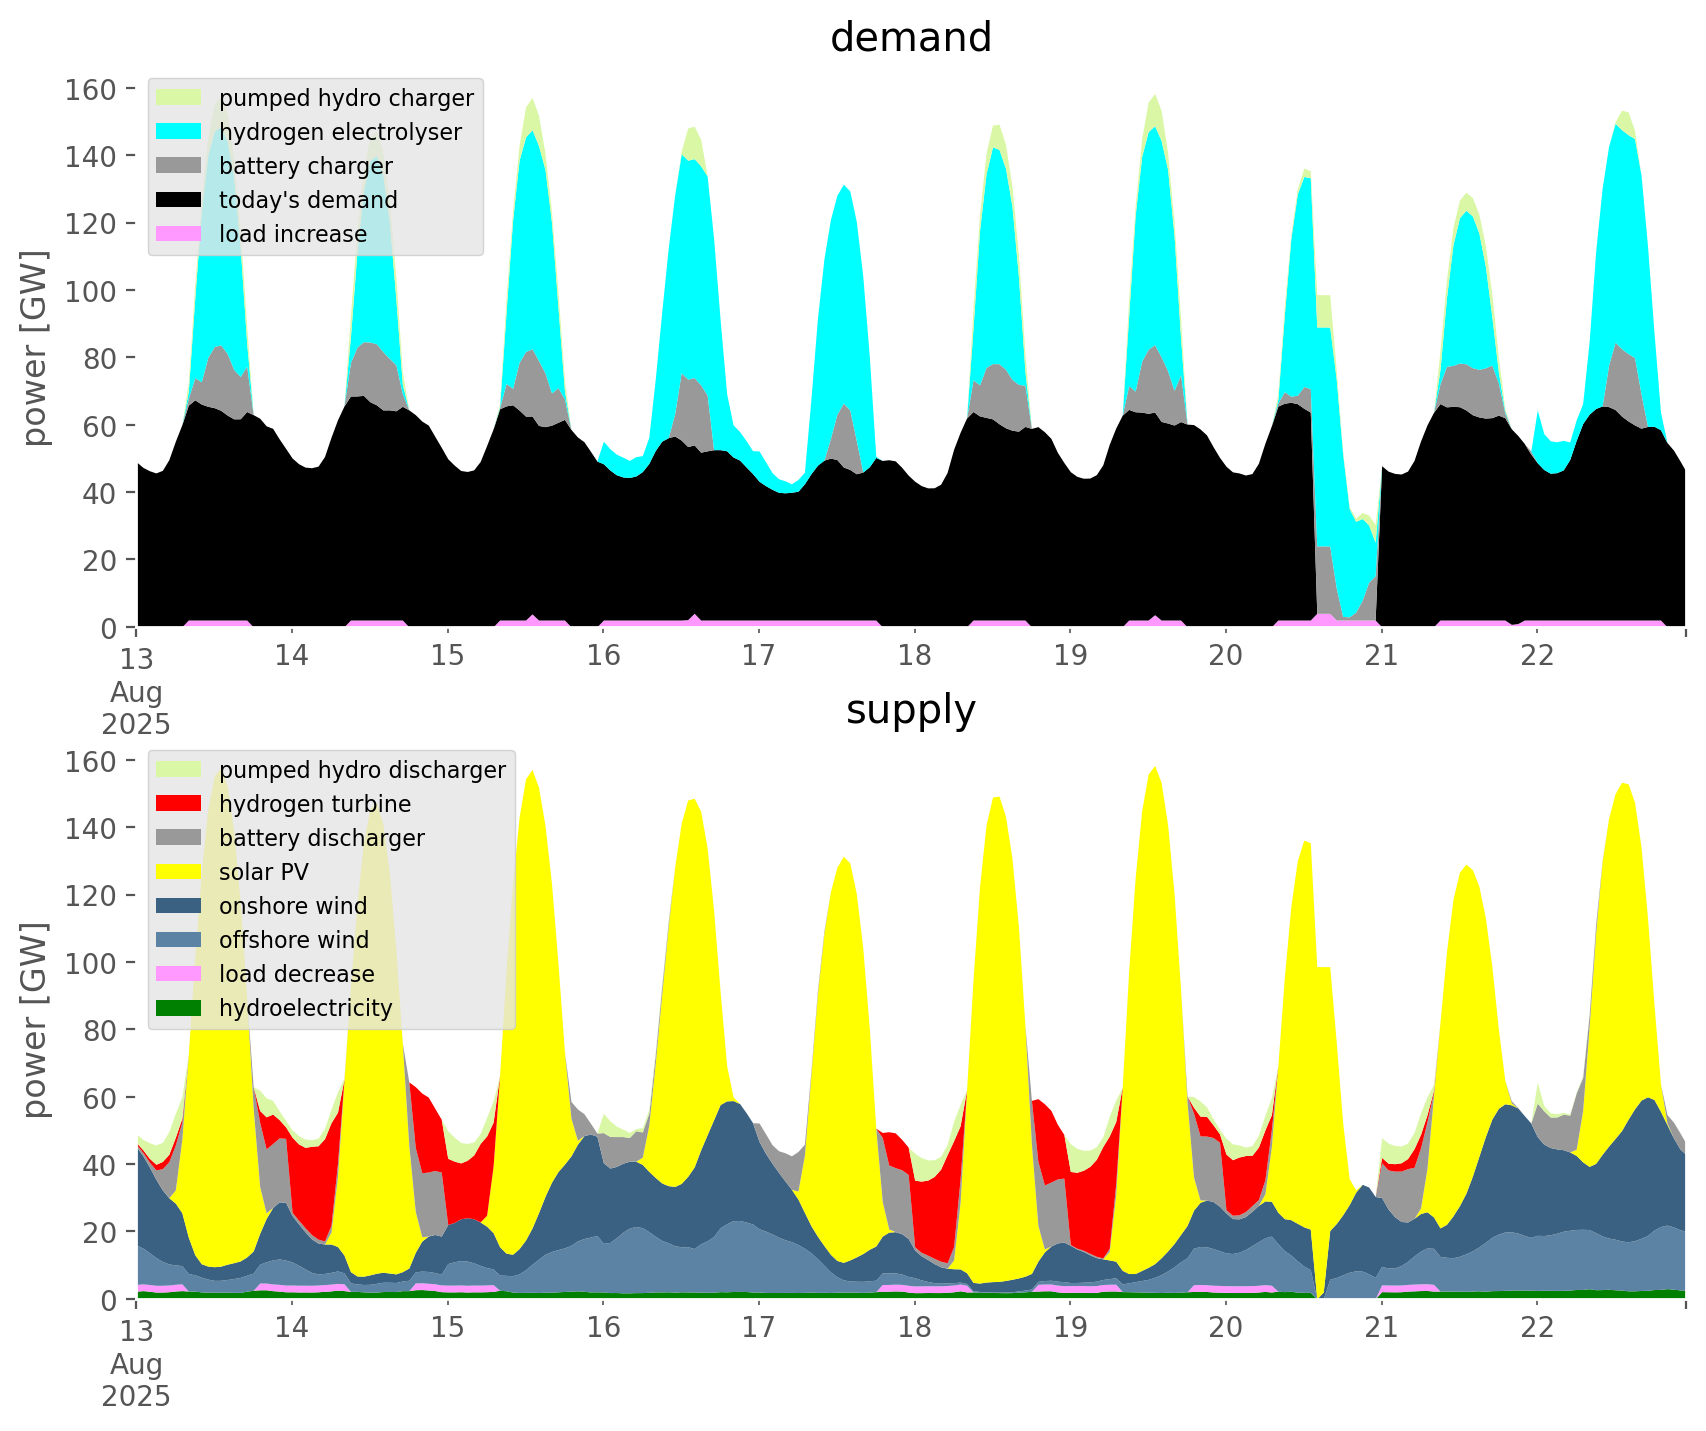Click the pumped hydro charger legend swatch

coord(180,98)
